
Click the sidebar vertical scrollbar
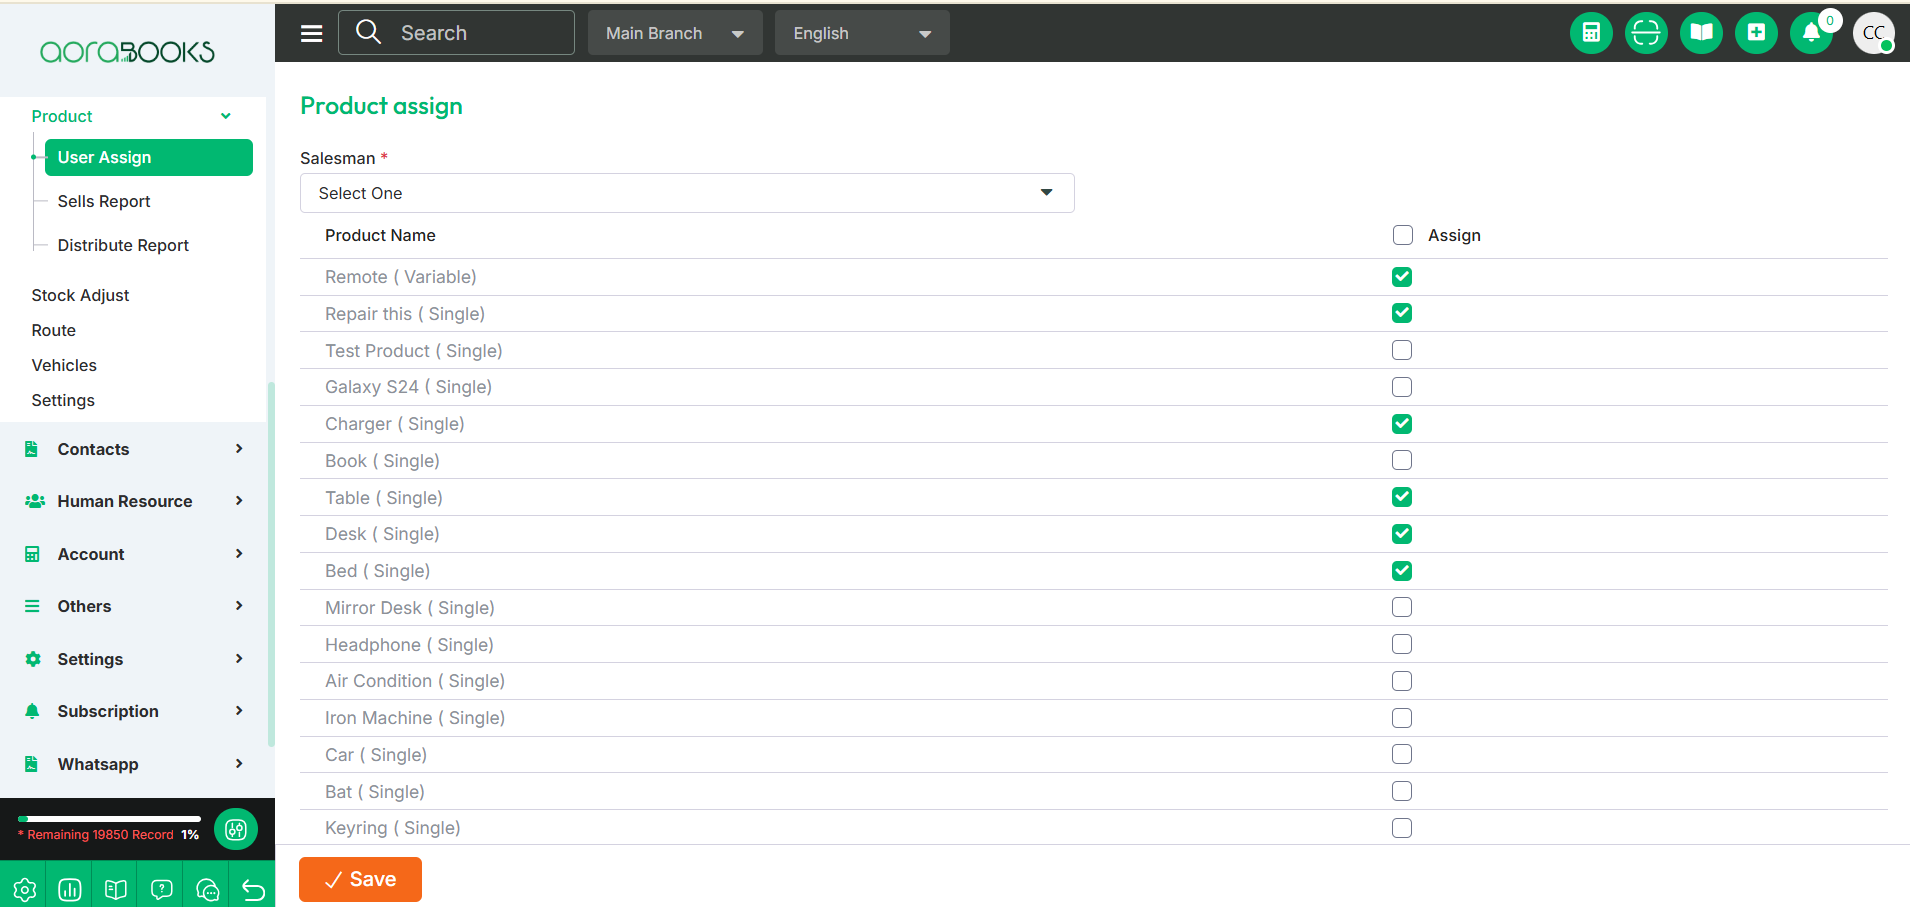[271, 564]
